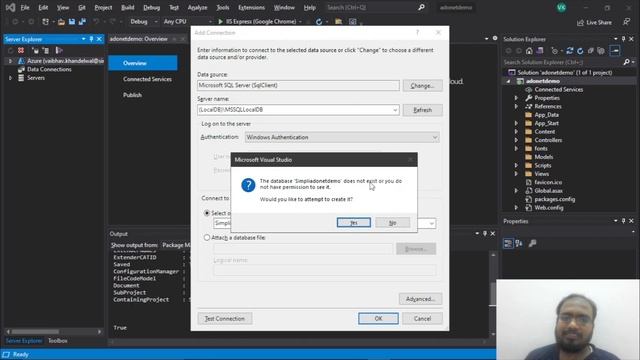The width and height of the screenshot is (640, 360).
Task: Click Change... next to Data source
Action: [422, 86]
